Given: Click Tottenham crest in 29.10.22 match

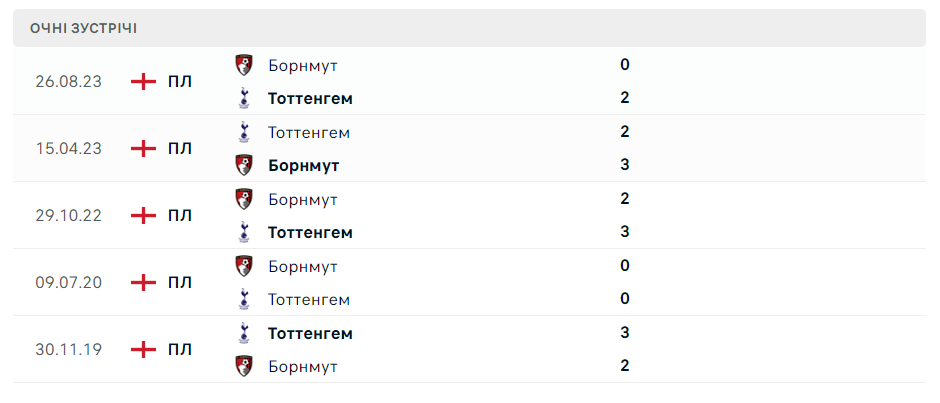Looking at the screenshot, I should point(243,232).
